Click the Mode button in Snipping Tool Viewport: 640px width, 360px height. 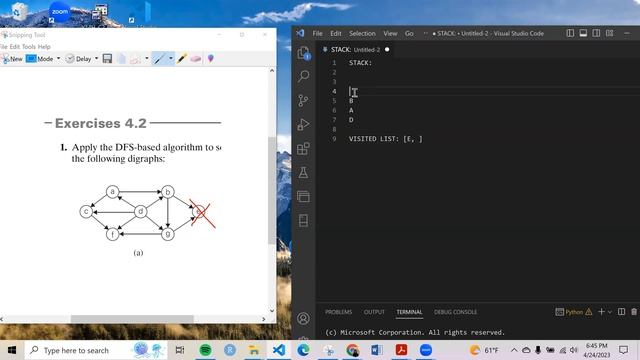40,59
